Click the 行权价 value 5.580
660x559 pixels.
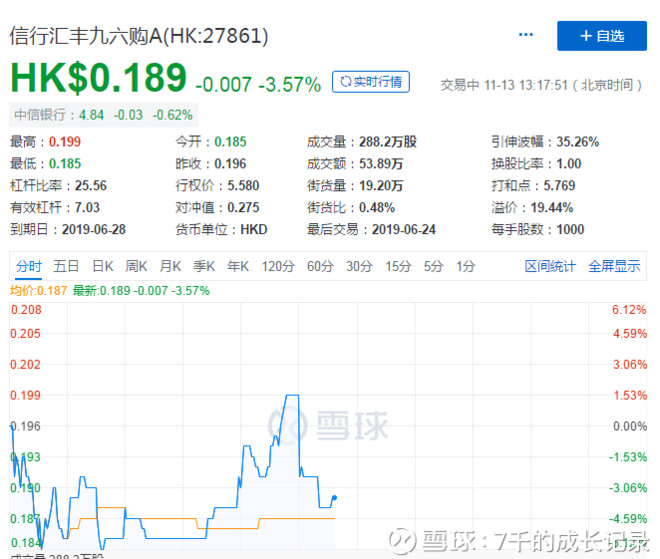tap(243, 186)
